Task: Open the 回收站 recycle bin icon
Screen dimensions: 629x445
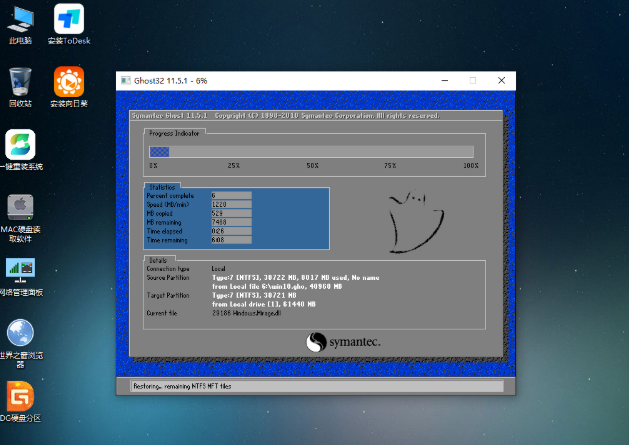Action: coord(20,86)
